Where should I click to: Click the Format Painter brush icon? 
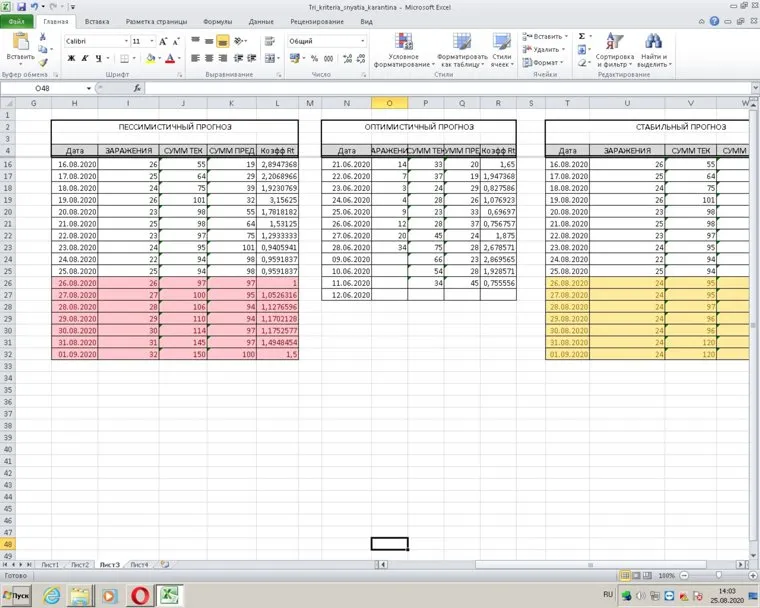43,63
